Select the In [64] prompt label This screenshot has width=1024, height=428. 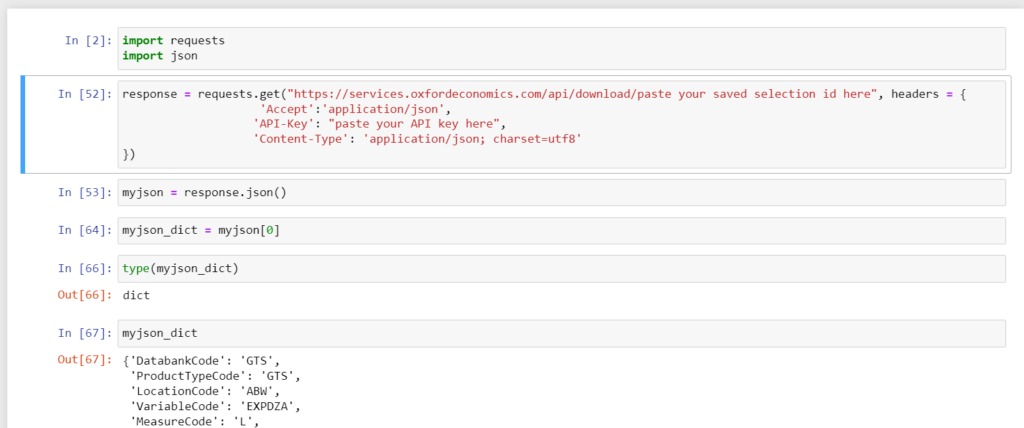(84, 231)
